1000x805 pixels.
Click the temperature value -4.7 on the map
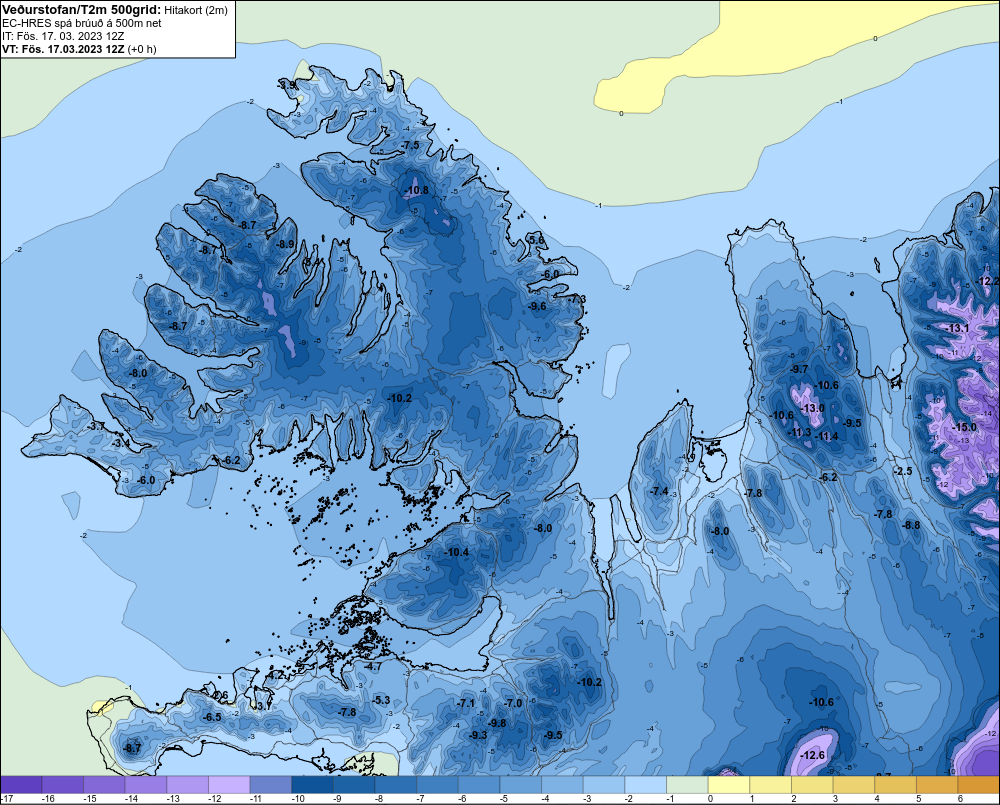pos(372,667)
